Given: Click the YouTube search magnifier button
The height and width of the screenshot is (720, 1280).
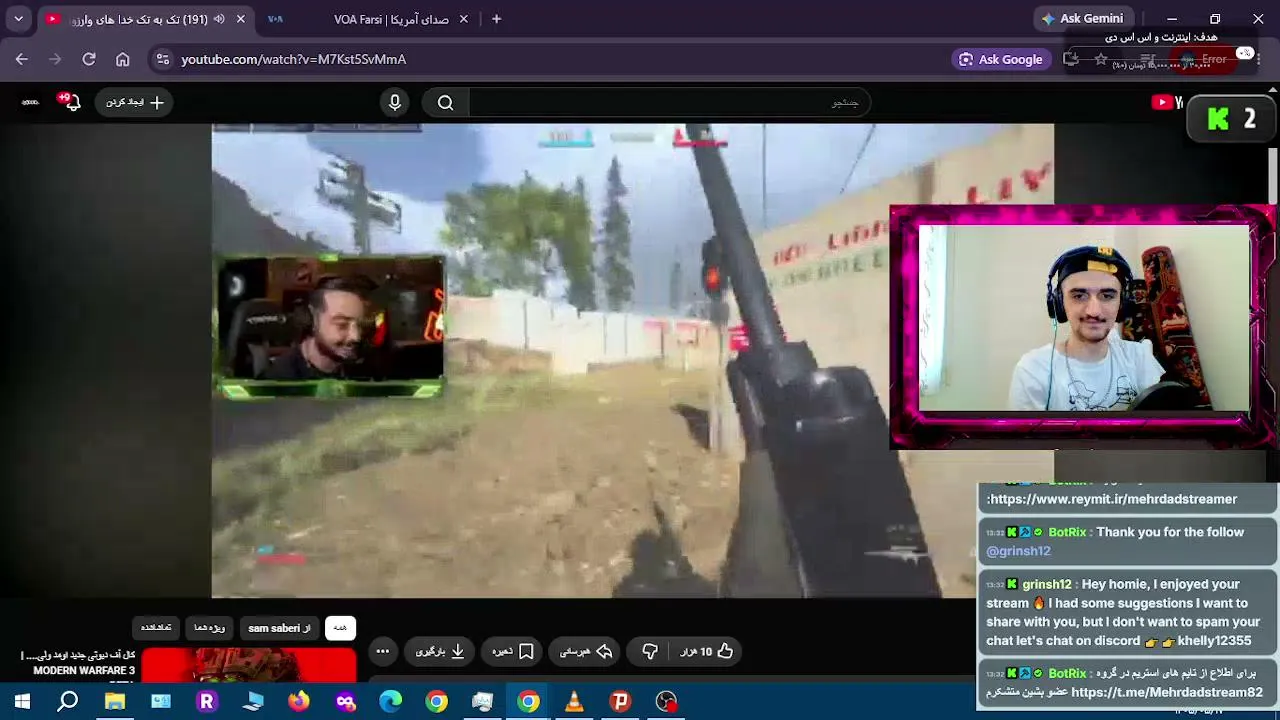Looking at the screenshot, I should (x=446, y=102).
